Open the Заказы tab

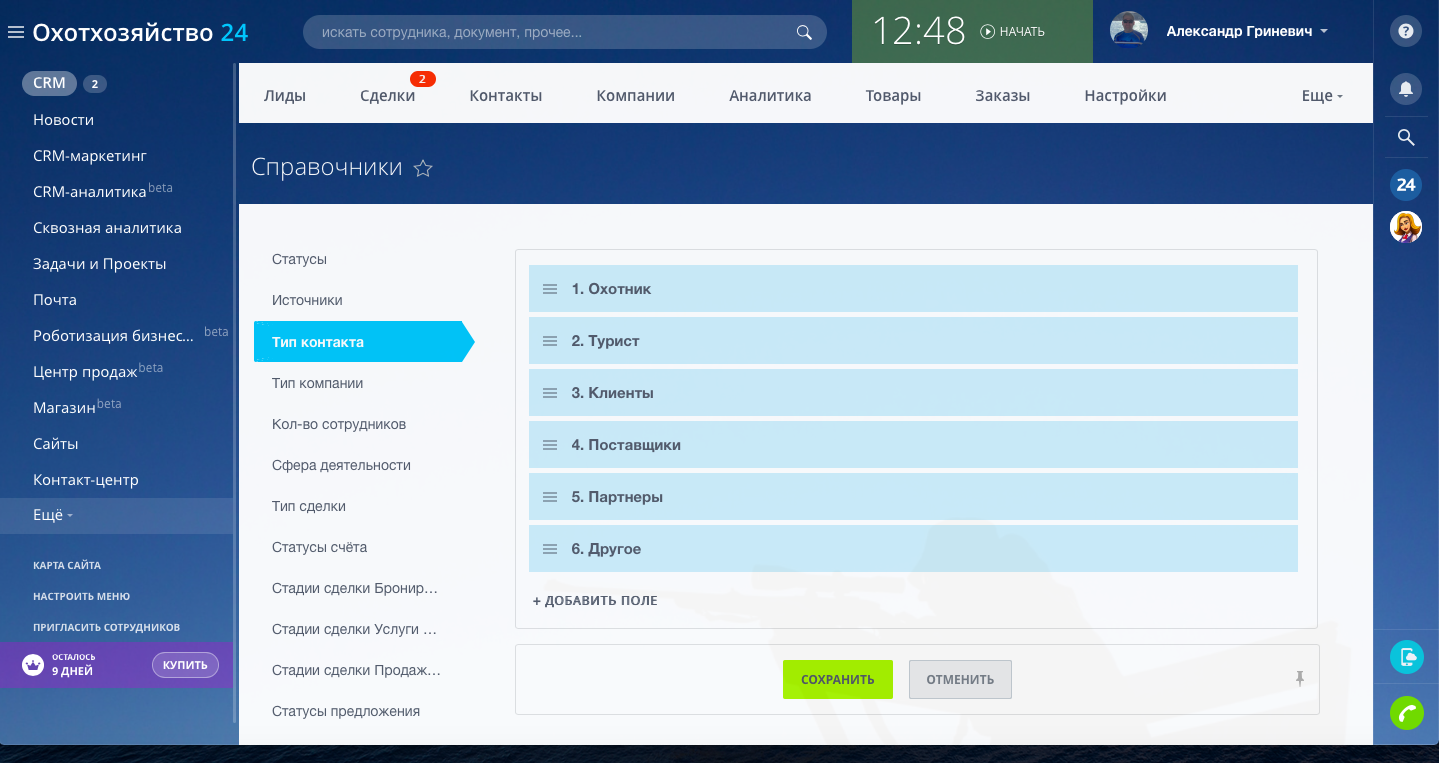[x=1002, y=96]
